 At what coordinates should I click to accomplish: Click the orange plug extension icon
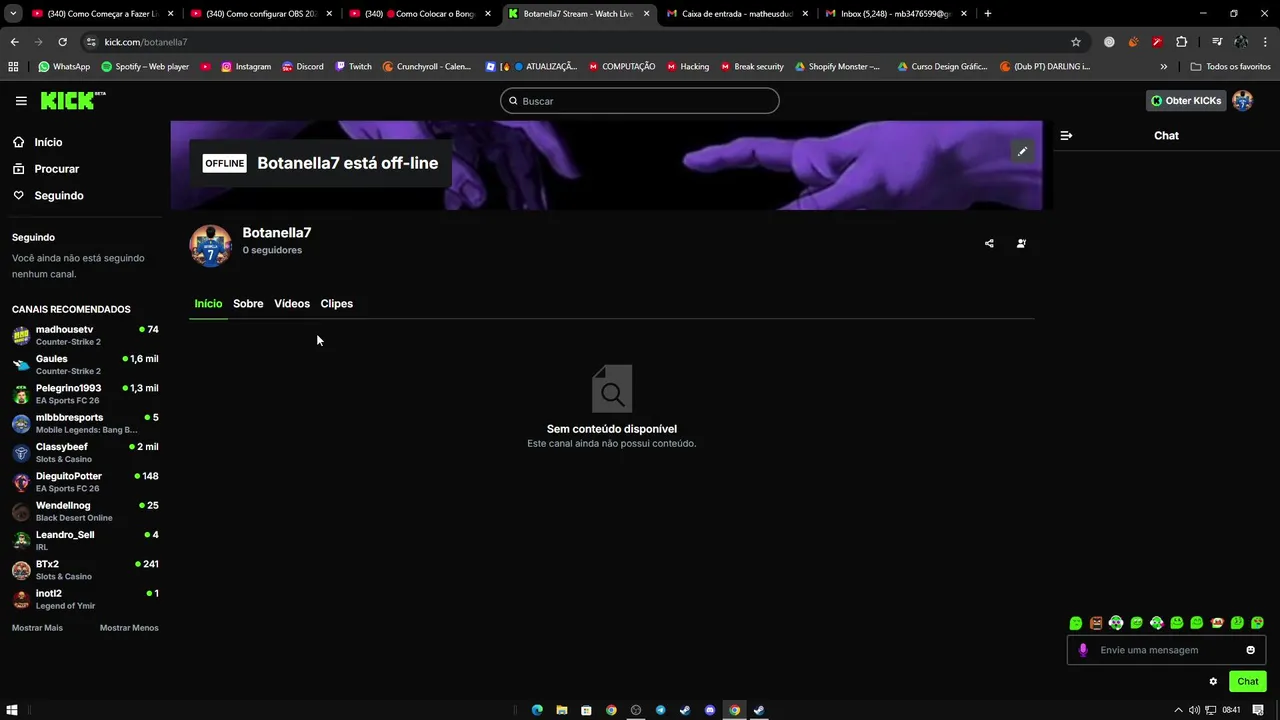[x=1133, y=42]
